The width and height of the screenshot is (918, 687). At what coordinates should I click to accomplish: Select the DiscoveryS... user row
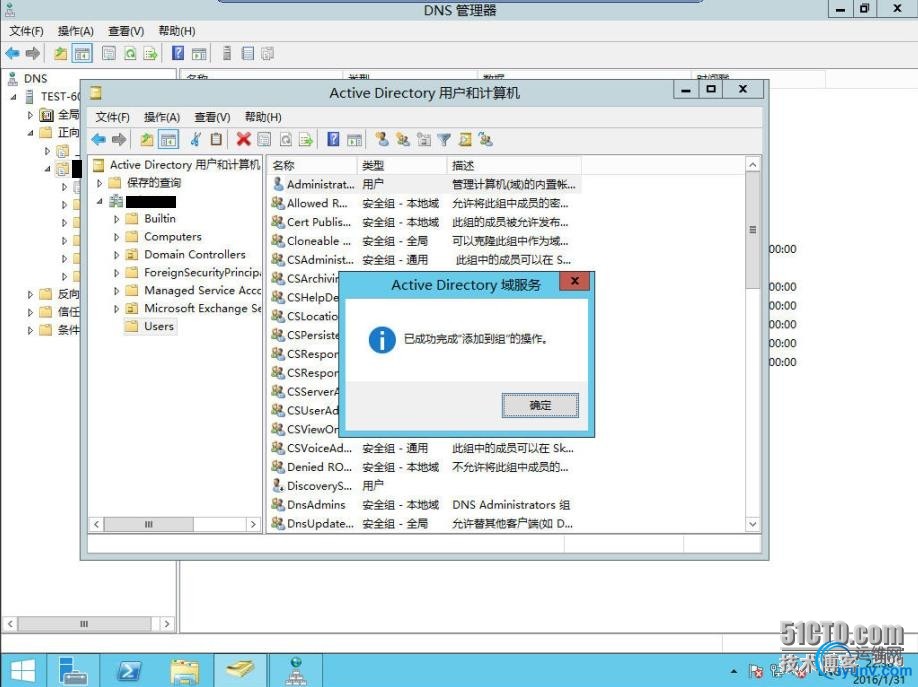pyautogui.click(x=425, y=486)
